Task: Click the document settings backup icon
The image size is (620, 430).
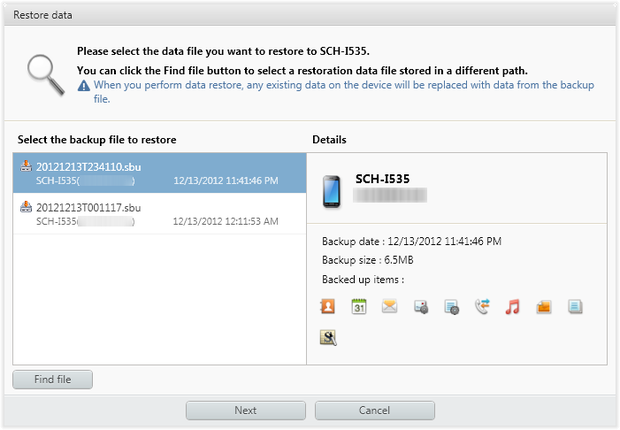Action: click(452, 307)
